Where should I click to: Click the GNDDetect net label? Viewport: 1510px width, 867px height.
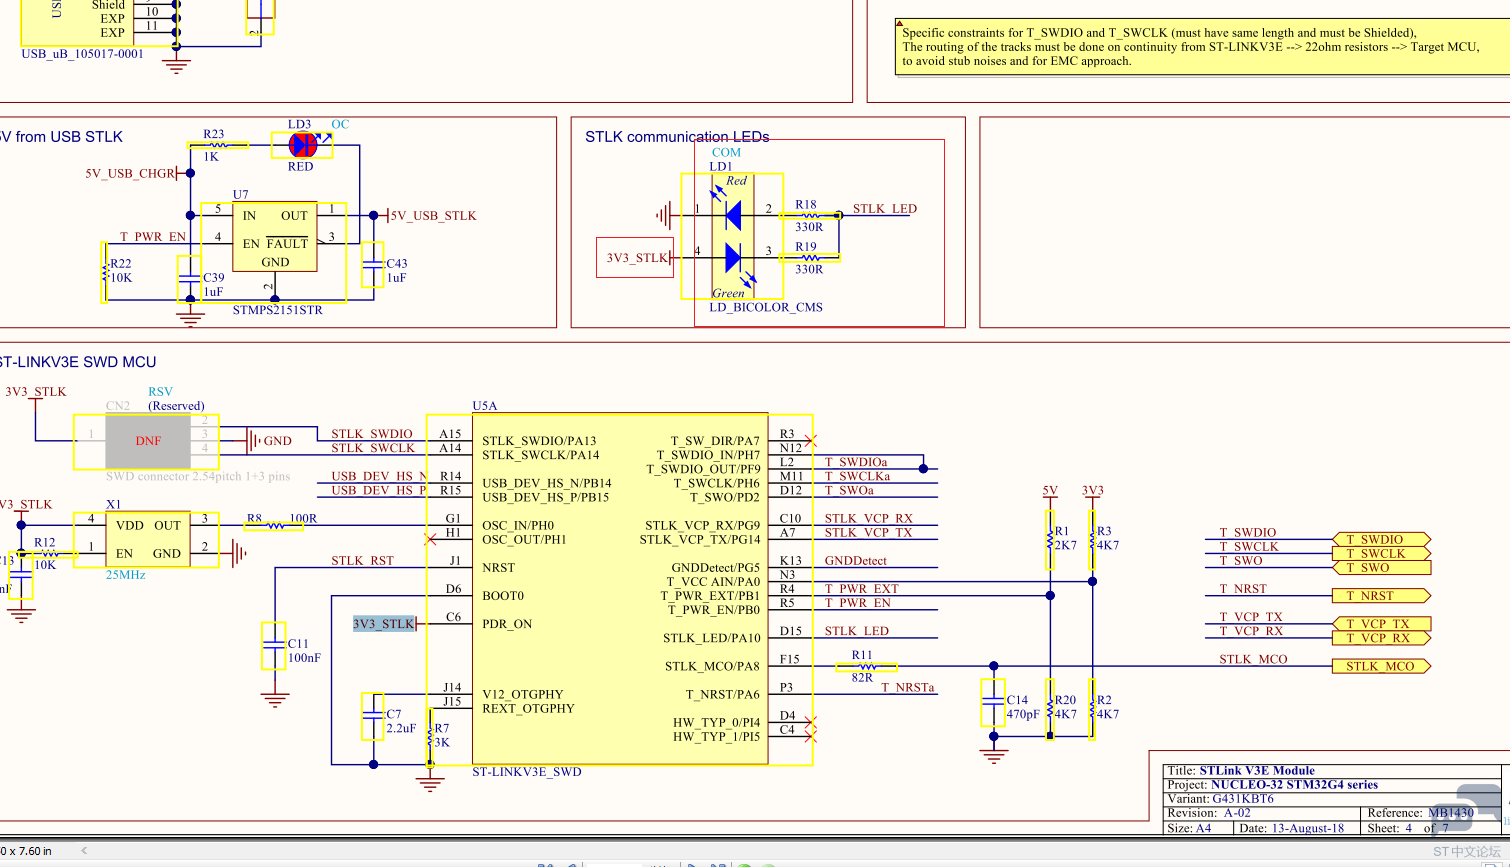[856, 561]
